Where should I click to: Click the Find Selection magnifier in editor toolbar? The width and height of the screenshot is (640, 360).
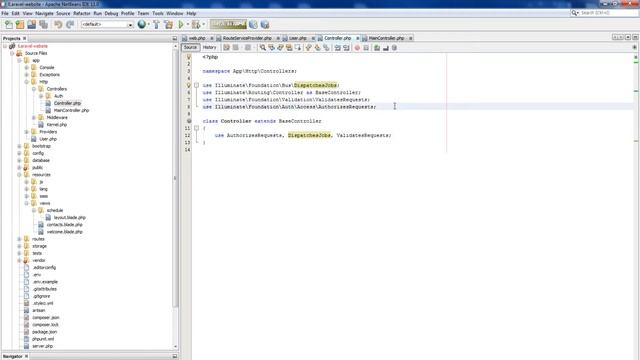pyautogui.click(x=262, y=48)
